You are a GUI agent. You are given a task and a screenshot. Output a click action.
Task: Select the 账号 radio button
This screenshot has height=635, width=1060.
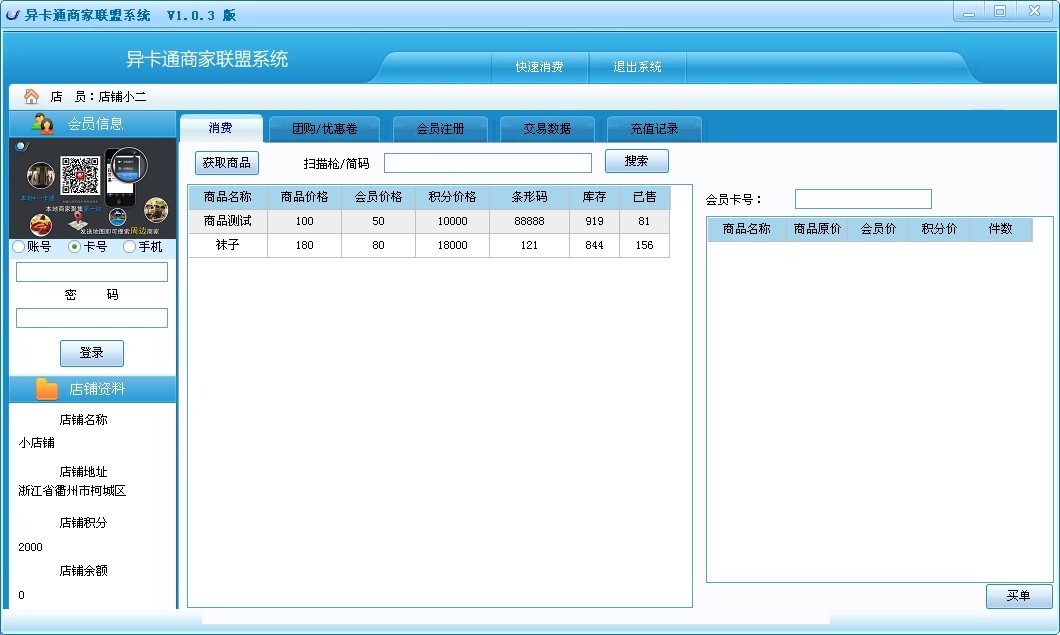click(x=19, y=247)
